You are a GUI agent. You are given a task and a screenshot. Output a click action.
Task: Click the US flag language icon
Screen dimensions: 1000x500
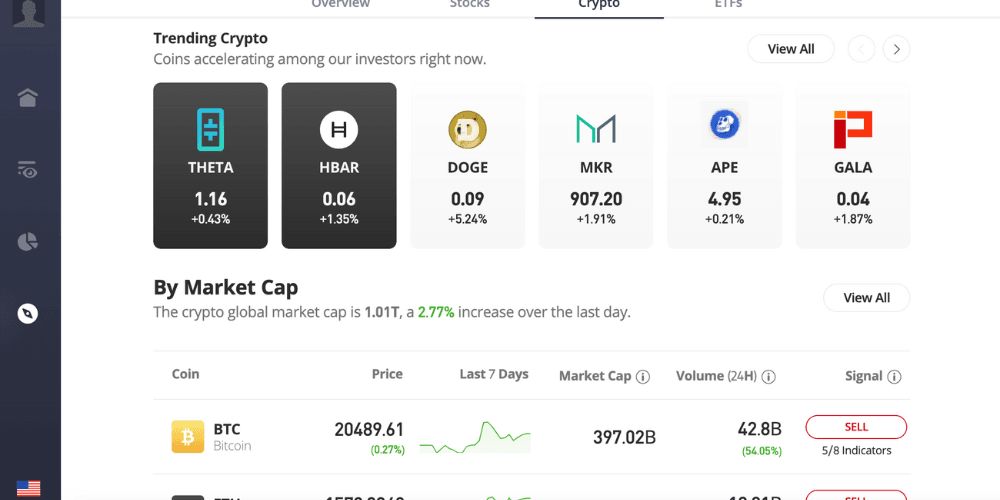point(28,488)
